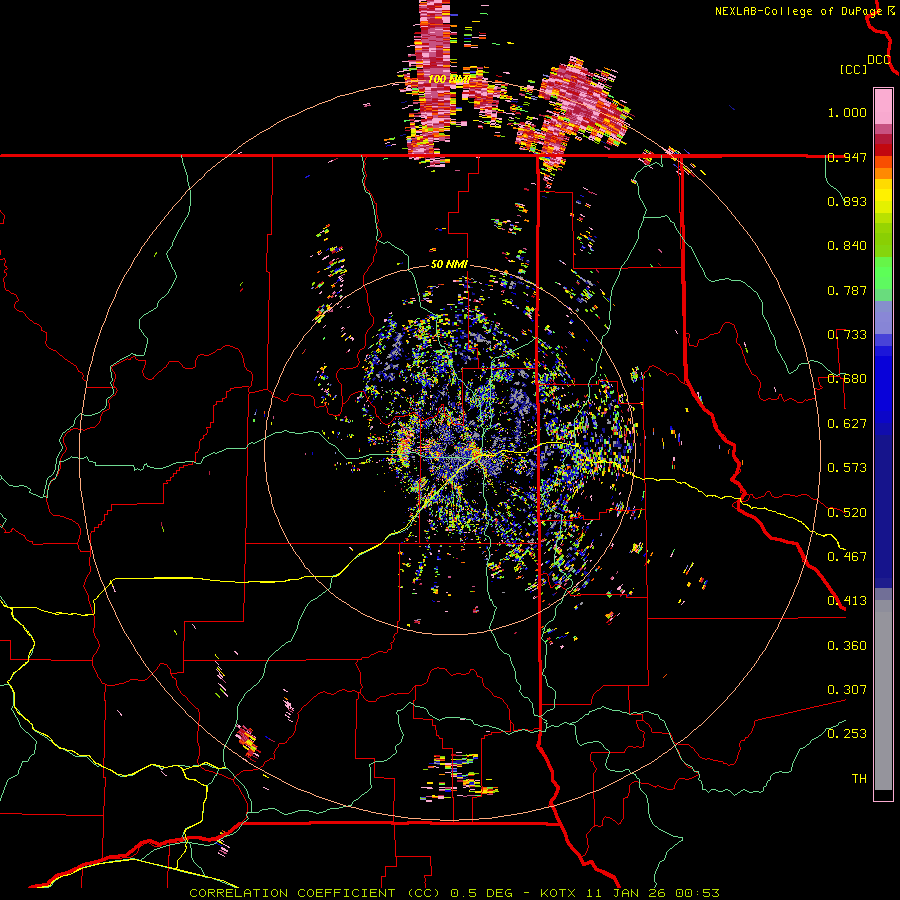900x900 pixels.
Task: Pick the large gray color bar segment
Action: (883, 695)
